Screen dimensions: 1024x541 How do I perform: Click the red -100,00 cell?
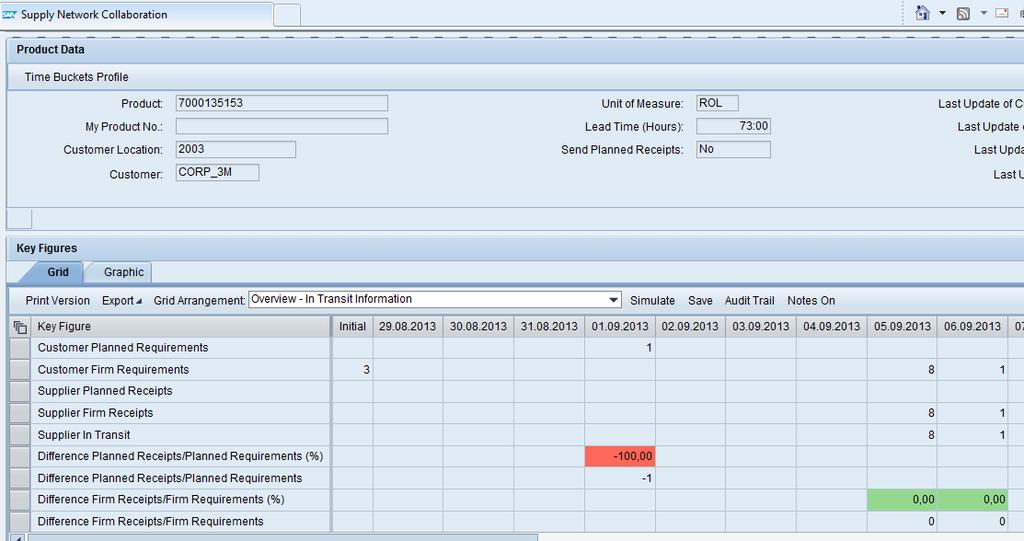(620, 456)
